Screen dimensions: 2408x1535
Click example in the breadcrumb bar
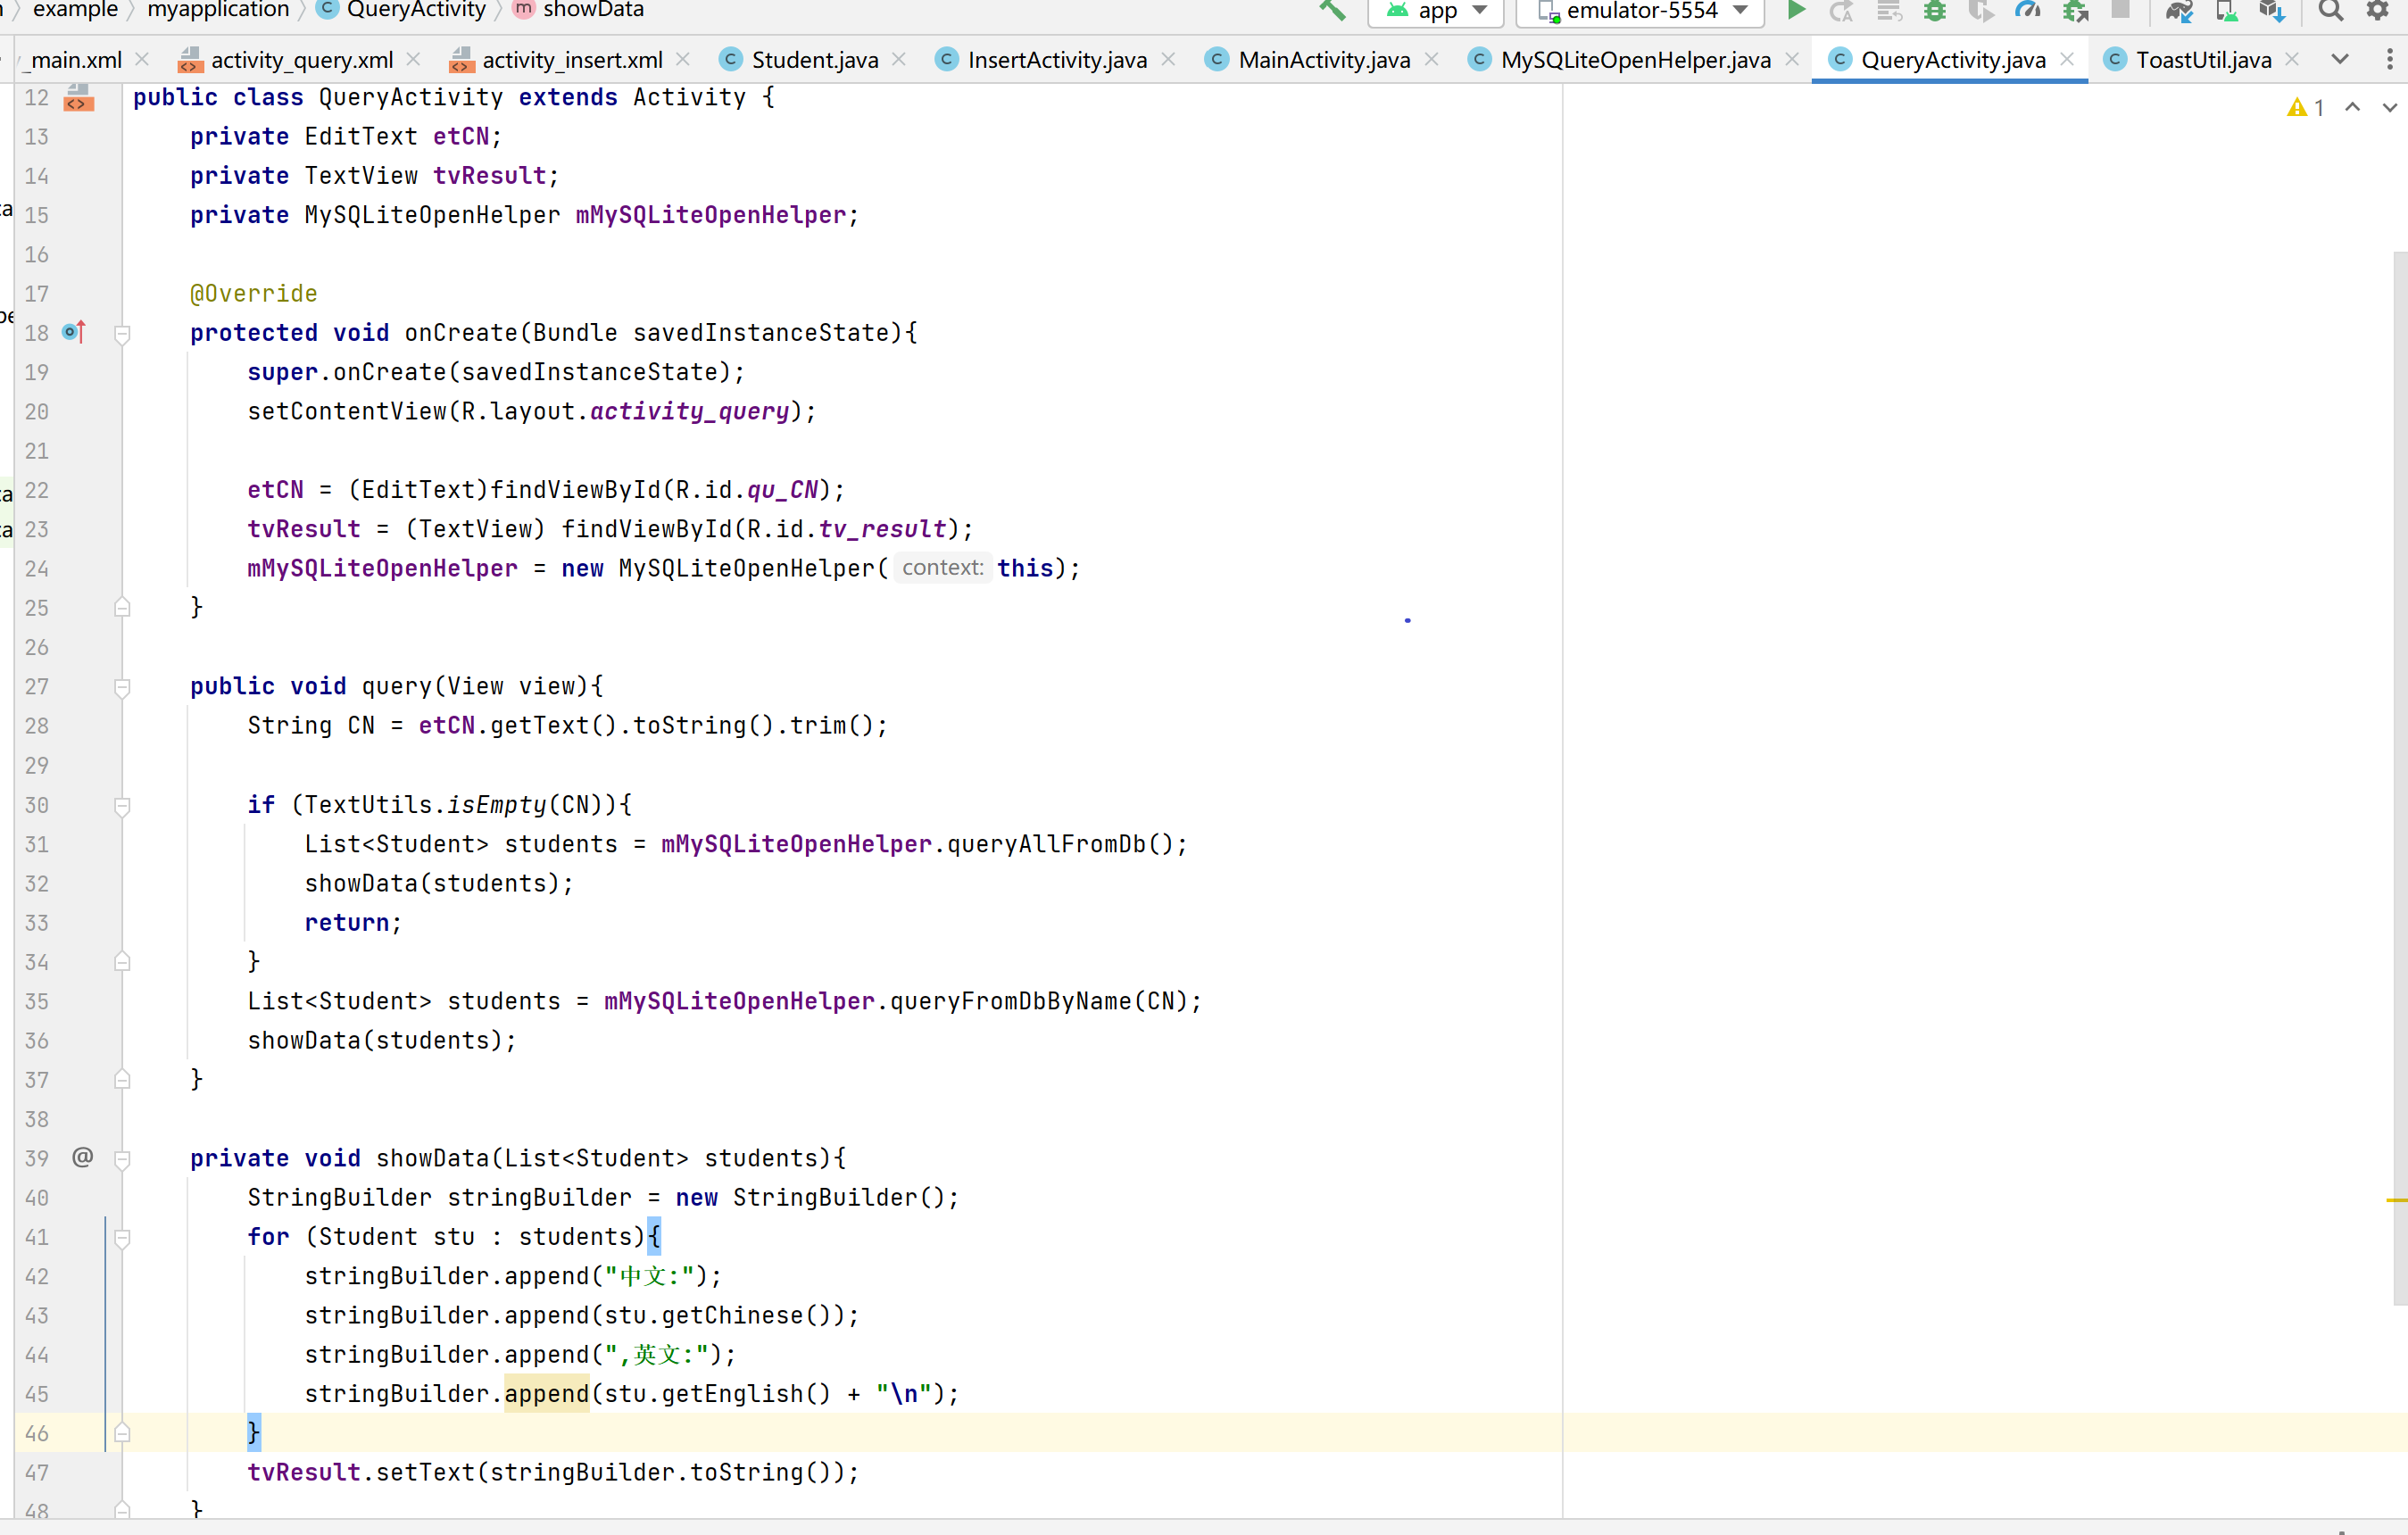pos(75,10)
